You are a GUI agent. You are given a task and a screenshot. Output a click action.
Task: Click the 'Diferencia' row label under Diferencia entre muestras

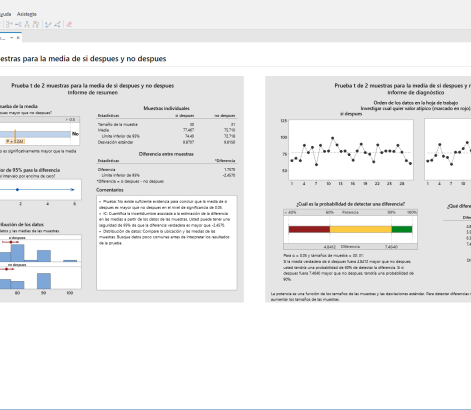pos(106,169)
